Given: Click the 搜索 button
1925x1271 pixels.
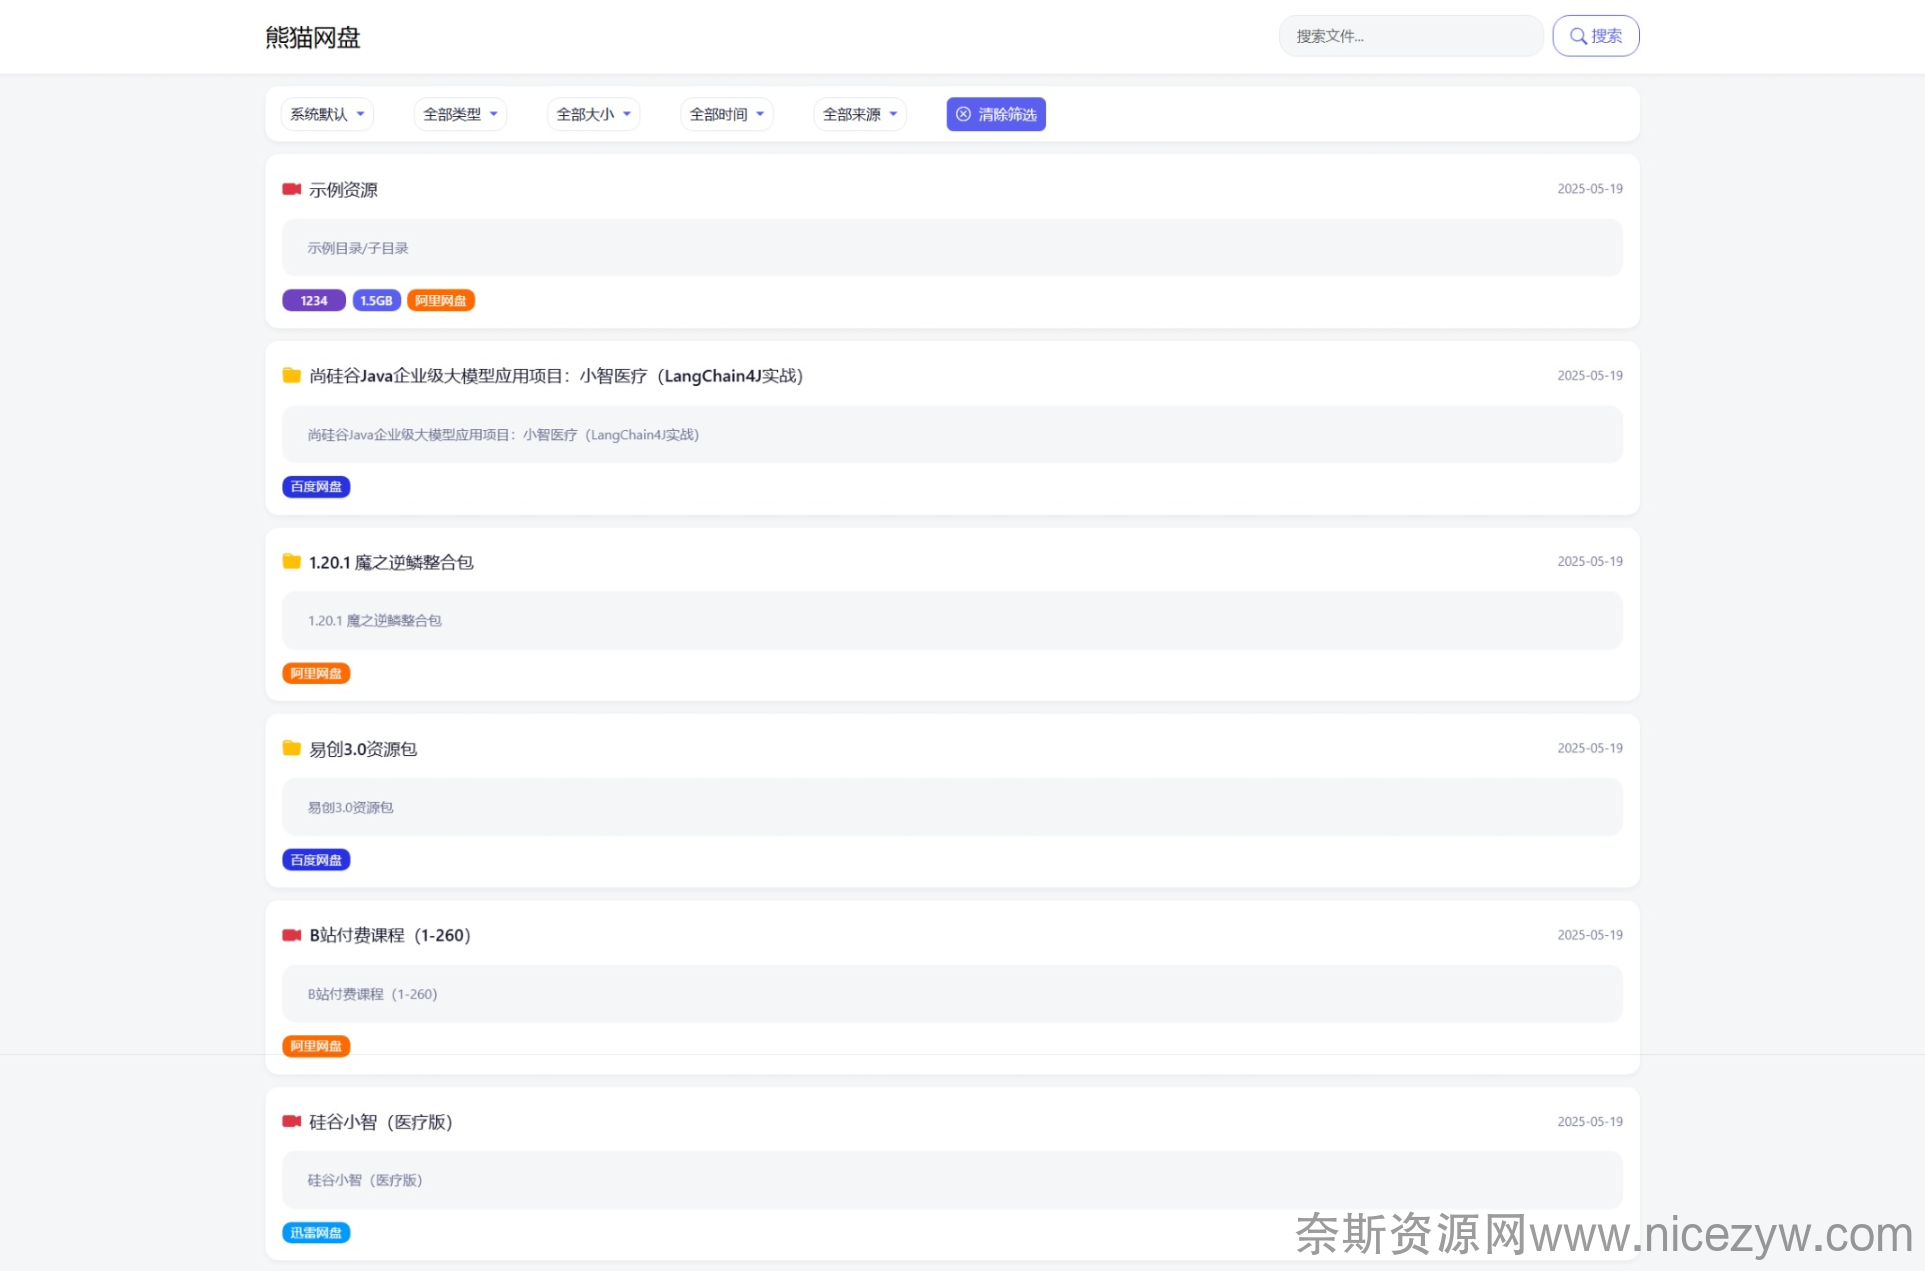Looking at the screenshot, I should [x=1595, y=36].
